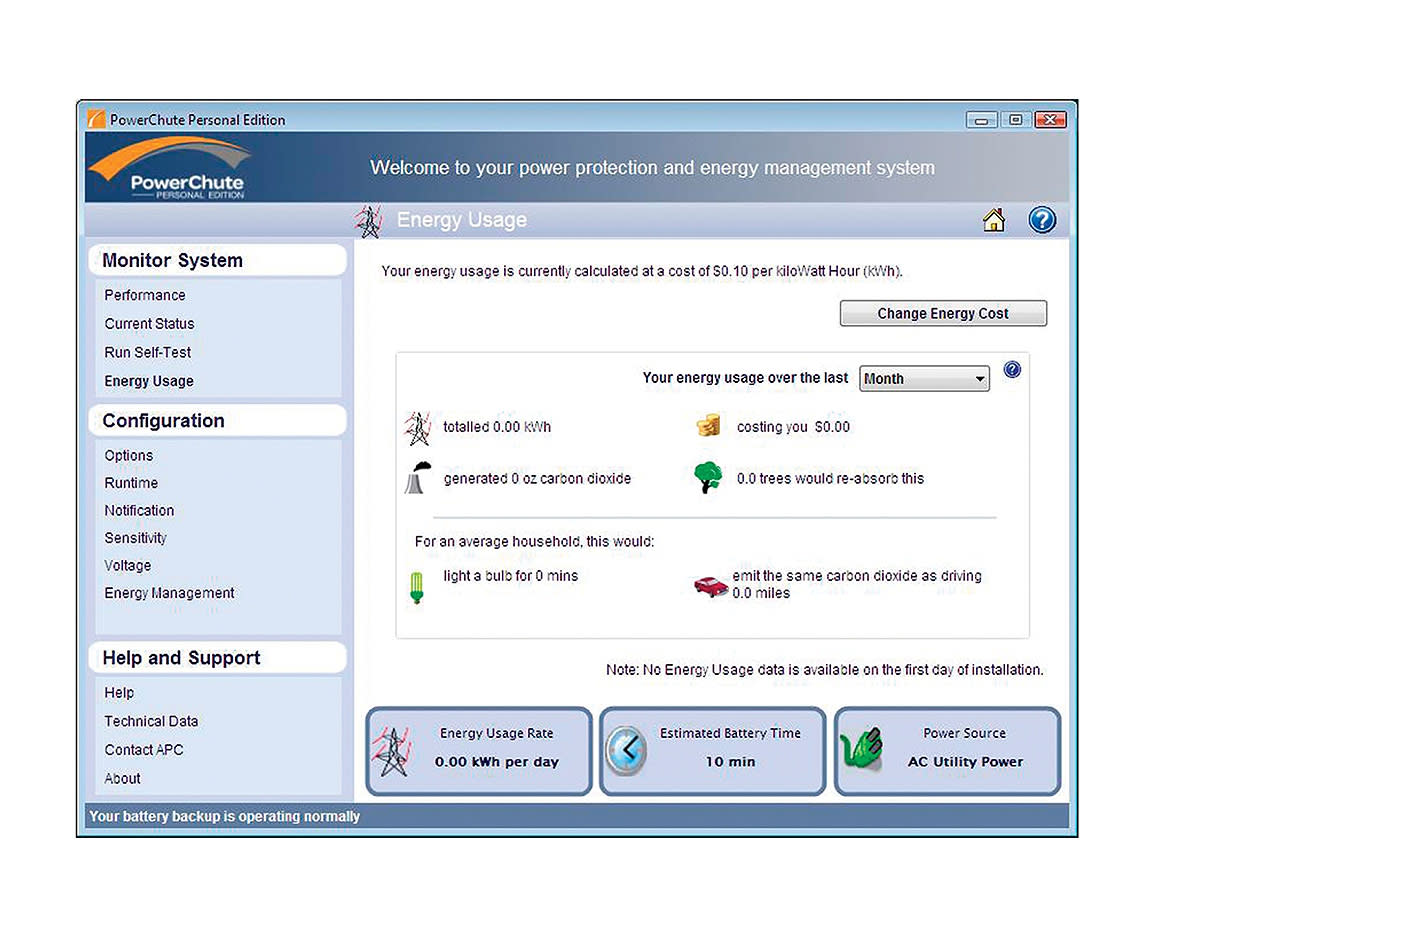Open the Contact APC link
This screenshot has height=940, width=1406.
coord(143,749)
